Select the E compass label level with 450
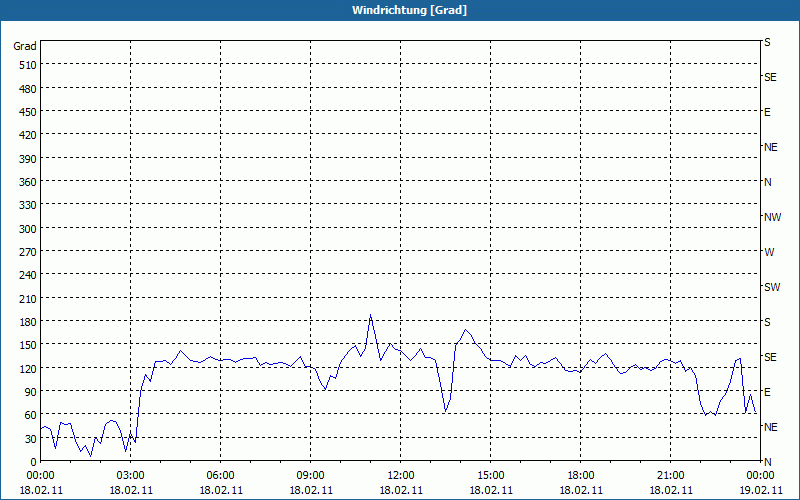Viewport: 800px width, 500px height. 767,112
